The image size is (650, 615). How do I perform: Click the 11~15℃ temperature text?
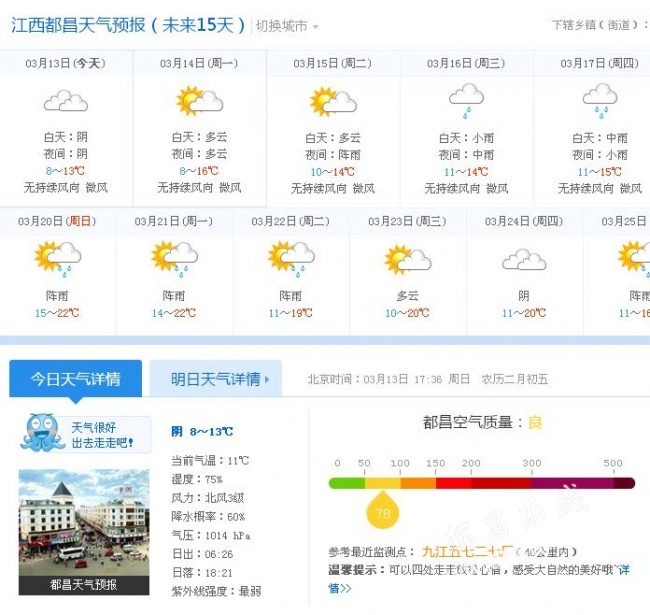coord(599,172)
